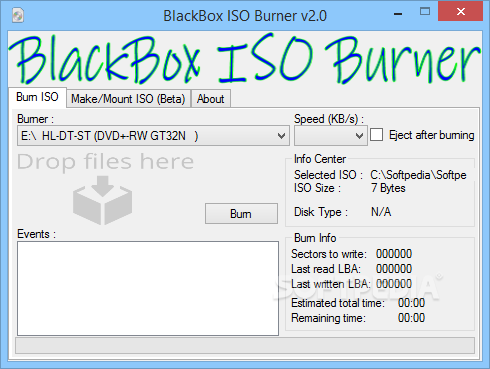The height and width of the screenshot is (369, 490).
Task: Click the Events label
Action: point(36,234)
